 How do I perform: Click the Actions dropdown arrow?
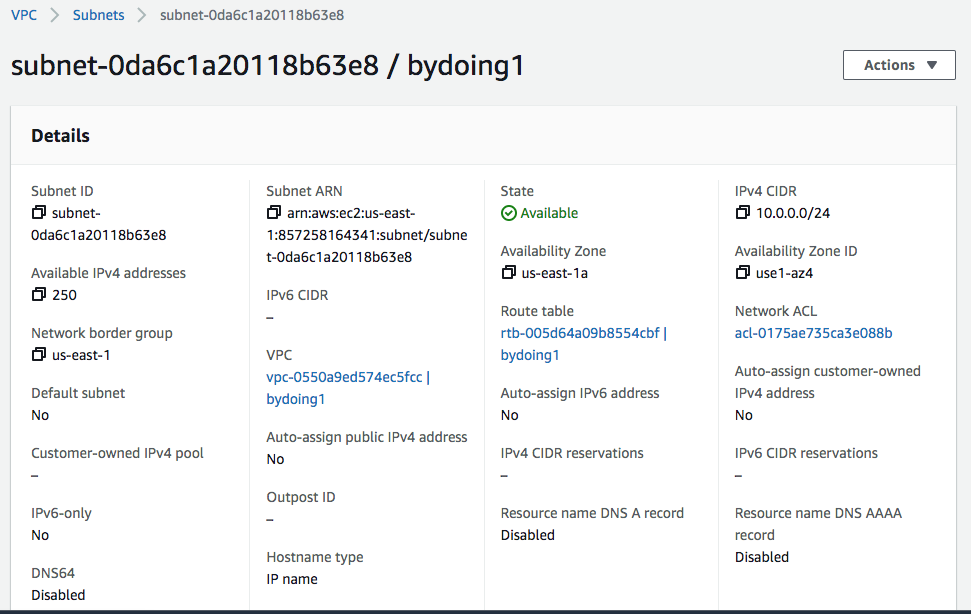(x=931, y=65)
